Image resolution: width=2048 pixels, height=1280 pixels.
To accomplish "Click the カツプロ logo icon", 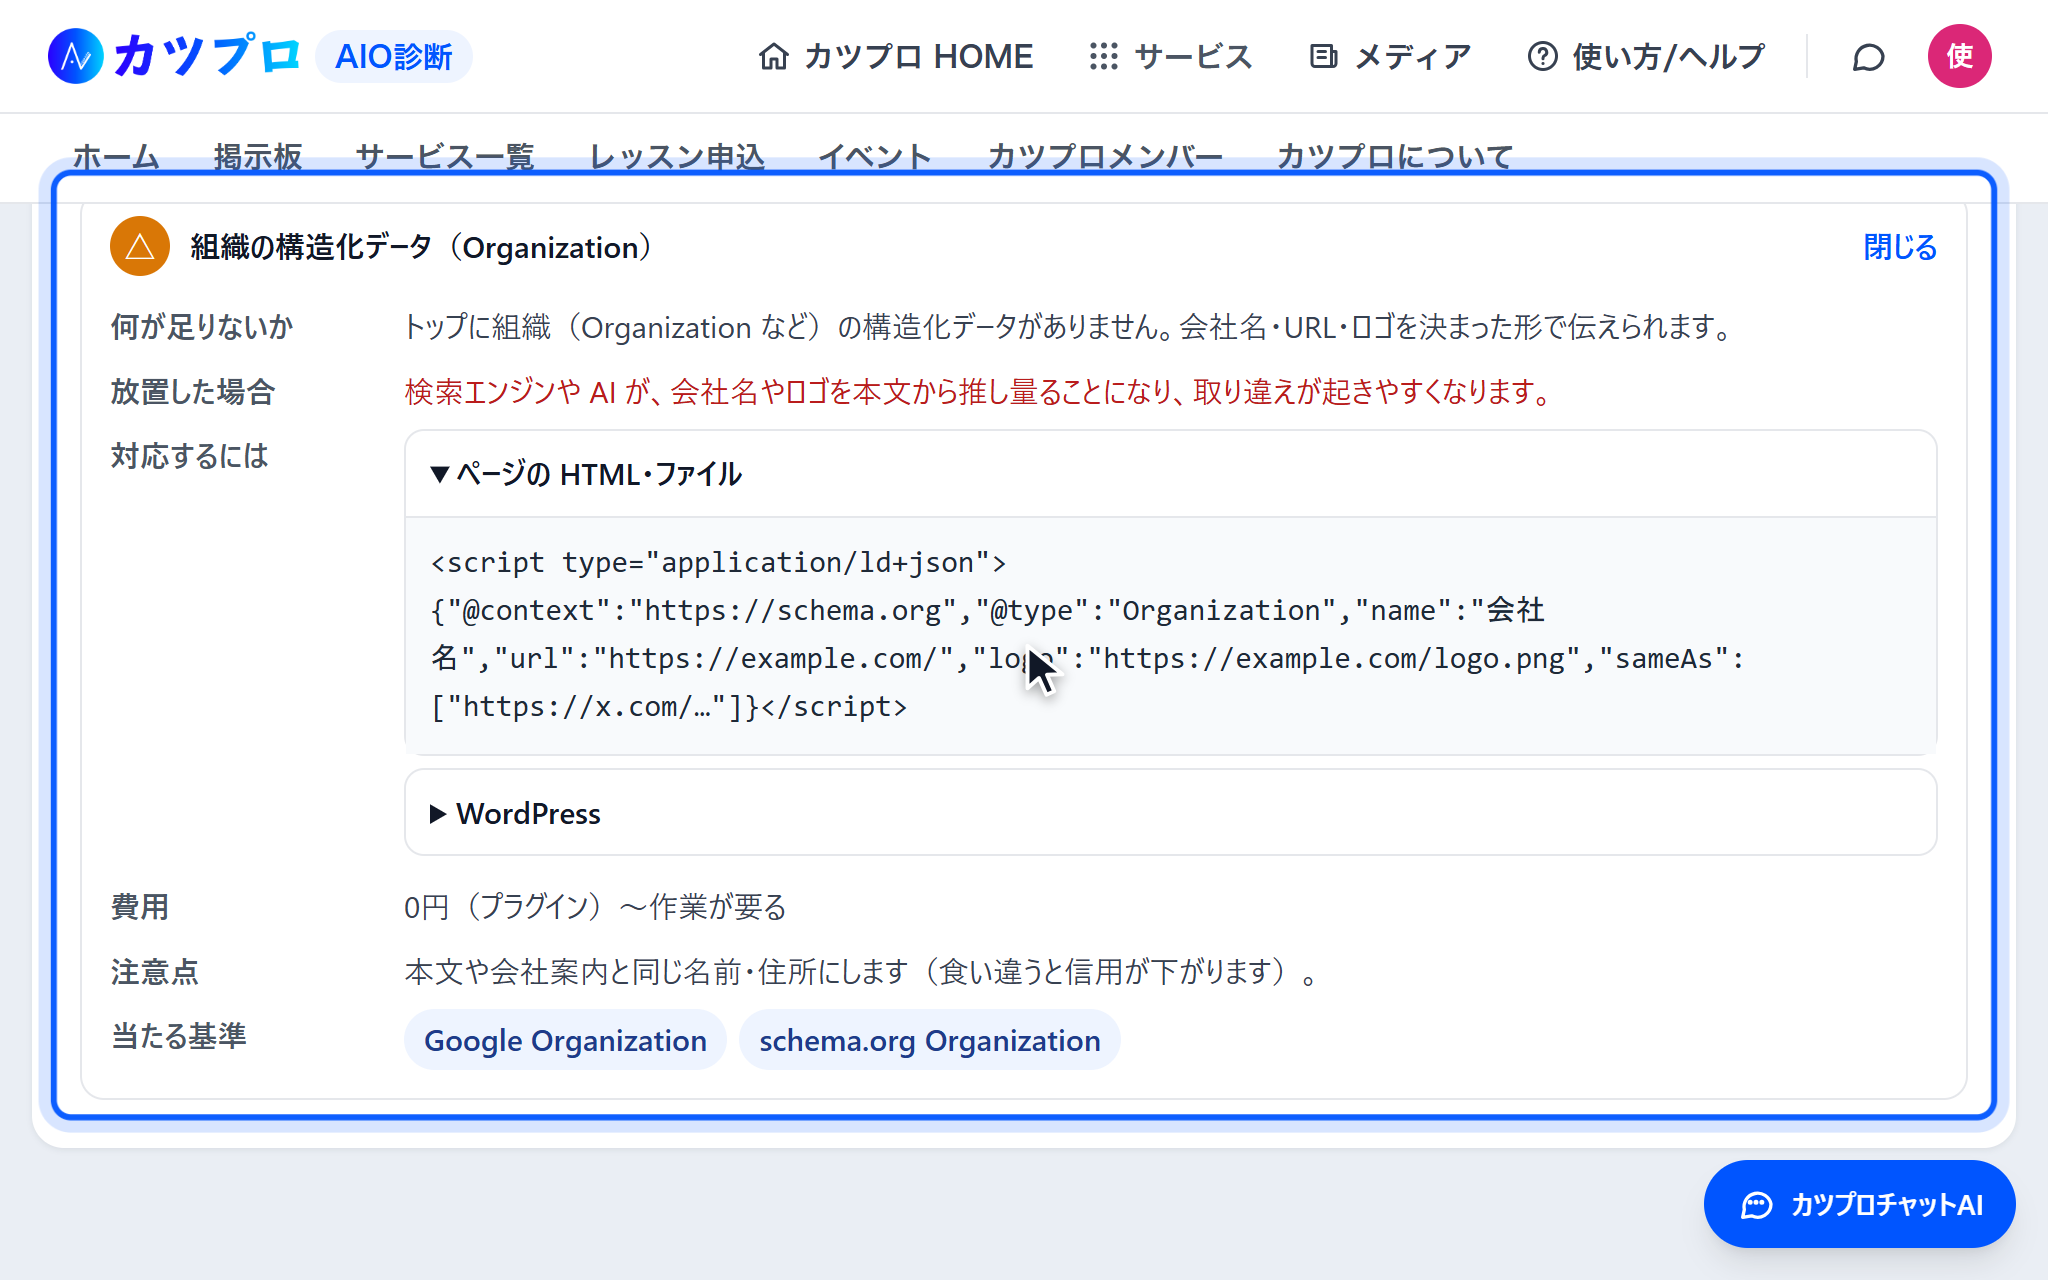I will 76,56.
